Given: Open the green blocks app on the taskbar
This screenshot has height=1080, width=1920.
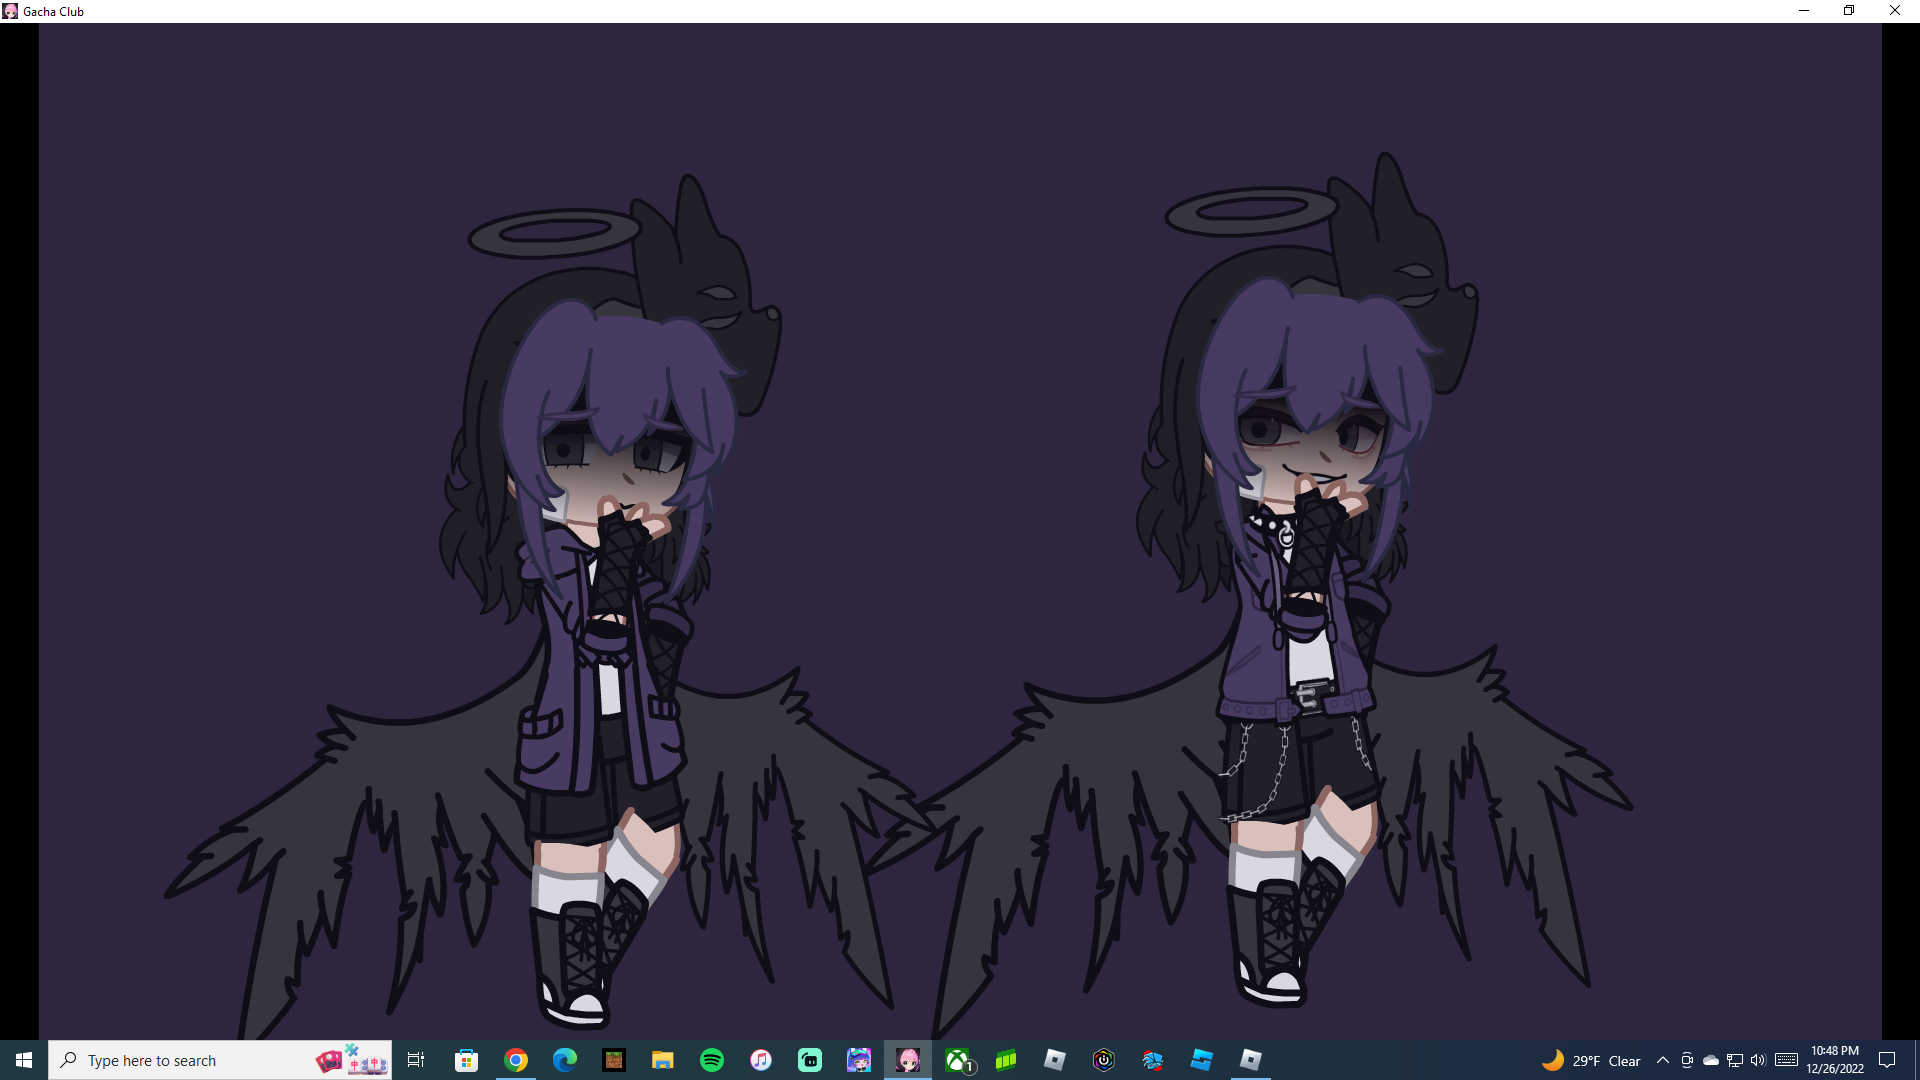Looking at the screenshot, I should 1006,1060.
